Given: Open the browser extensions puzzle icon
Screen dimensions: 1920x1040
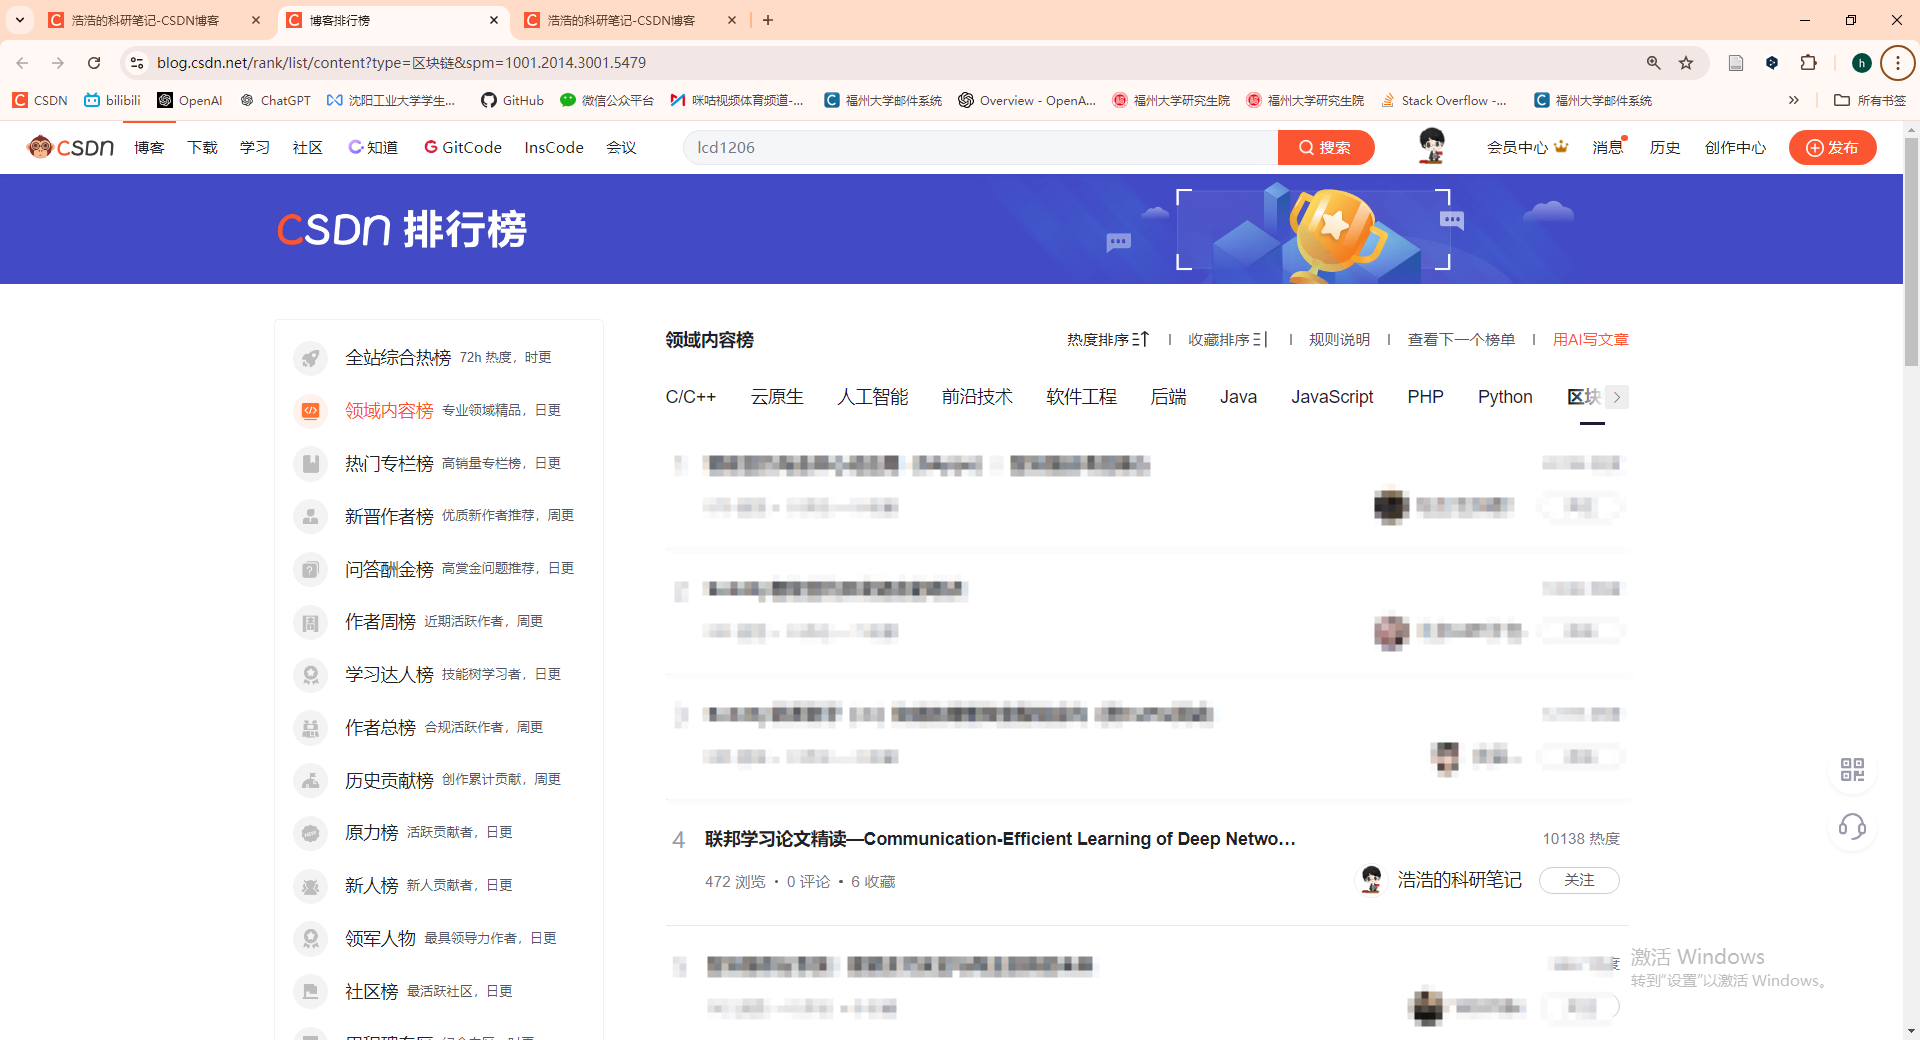Looking at the screenshot, I should click(x=1809, y=63).
